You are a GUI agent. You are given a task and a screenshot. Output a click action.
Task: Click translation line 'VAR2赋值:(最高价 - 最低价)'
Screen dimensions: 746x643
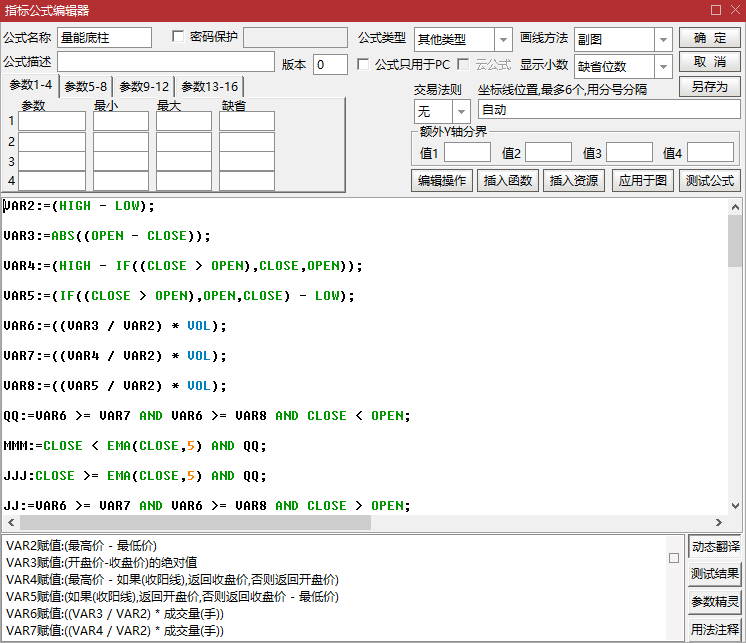[81, 546]
